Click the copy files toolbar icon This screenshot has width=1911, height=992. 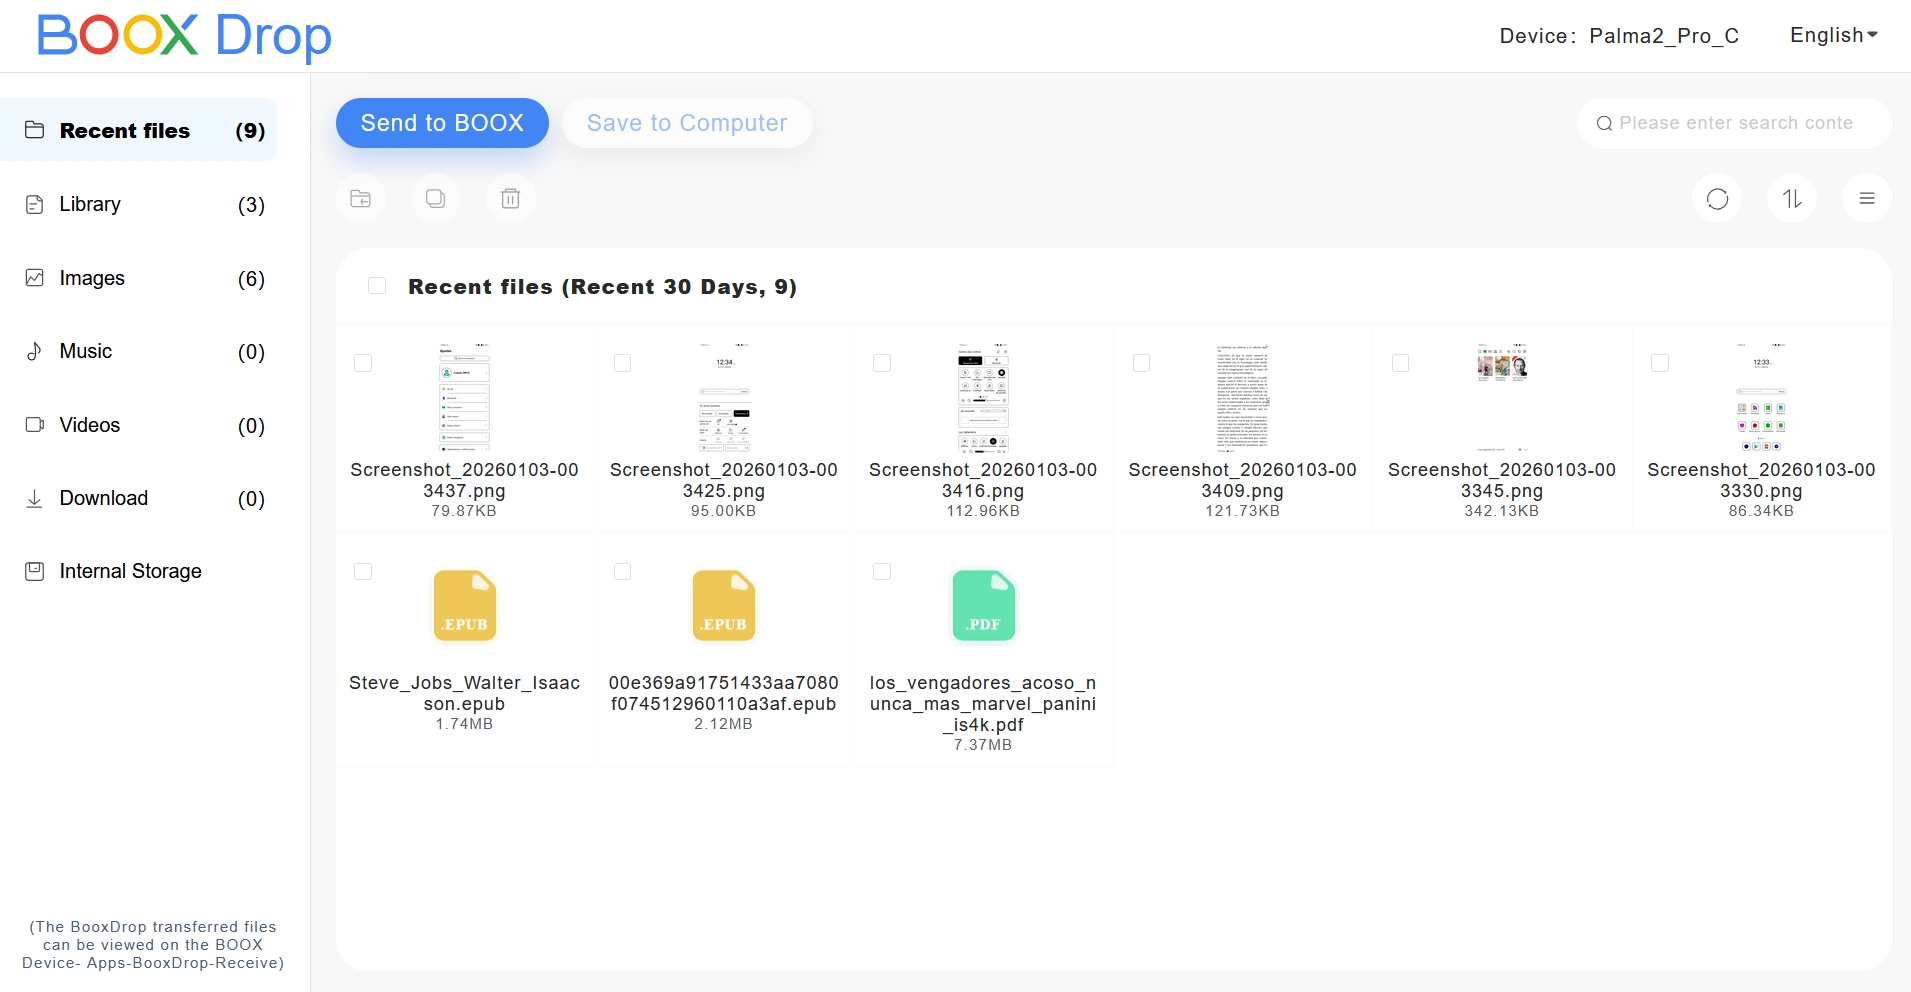pyautogui.click(x=435, y=199)
